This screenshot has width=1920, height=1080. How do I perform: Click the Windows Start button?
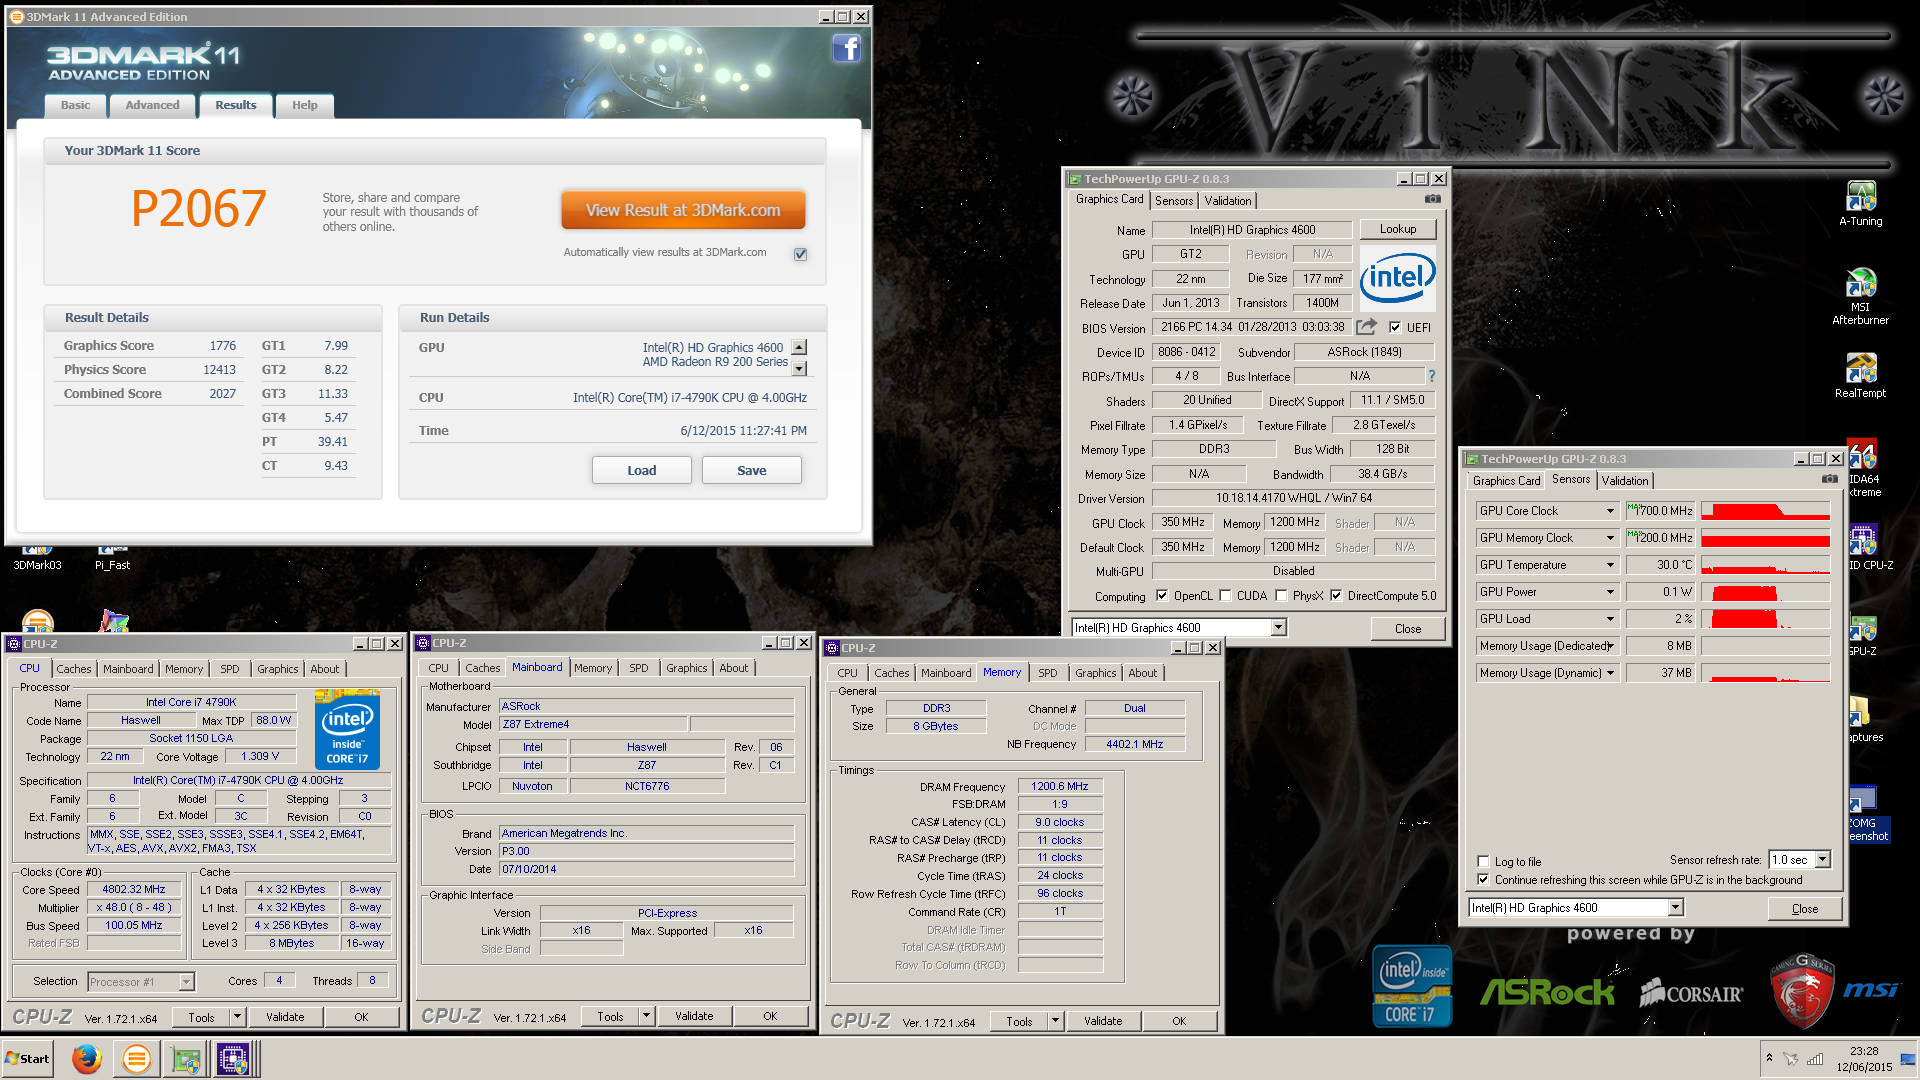pos(28,1058)
